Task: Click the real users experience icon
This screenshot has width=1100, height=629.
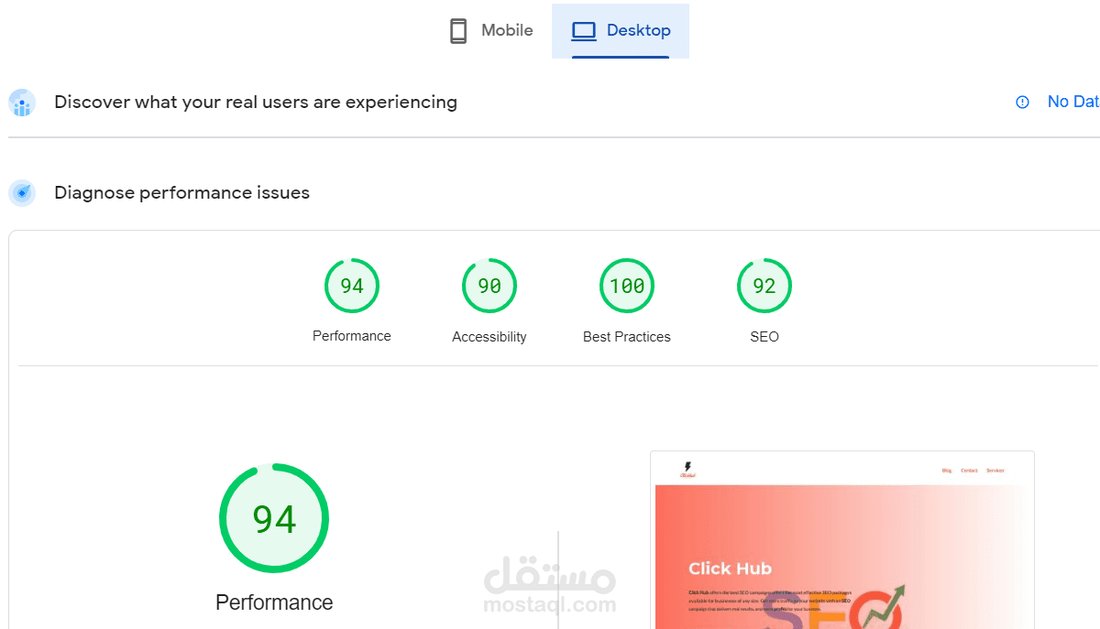Action: tap(22, 102)
